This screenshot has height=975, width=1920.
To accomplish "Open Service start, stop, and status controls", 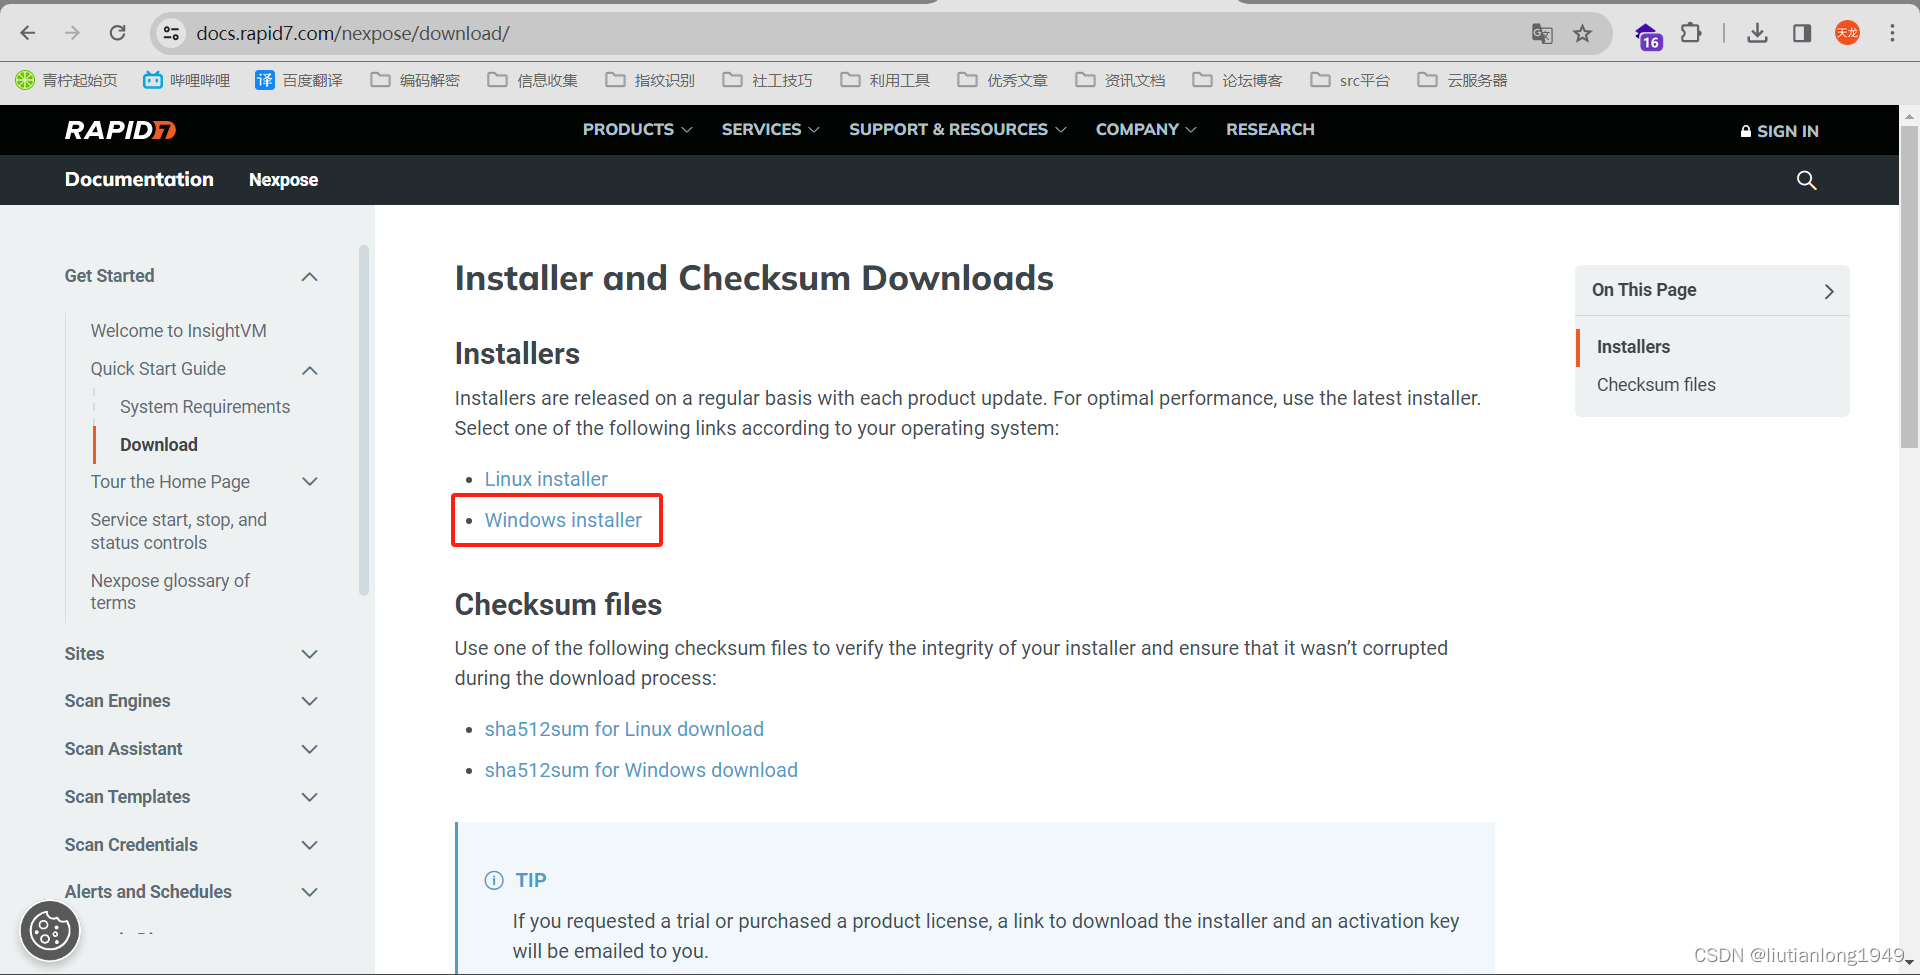I will [x=178, y=531].
